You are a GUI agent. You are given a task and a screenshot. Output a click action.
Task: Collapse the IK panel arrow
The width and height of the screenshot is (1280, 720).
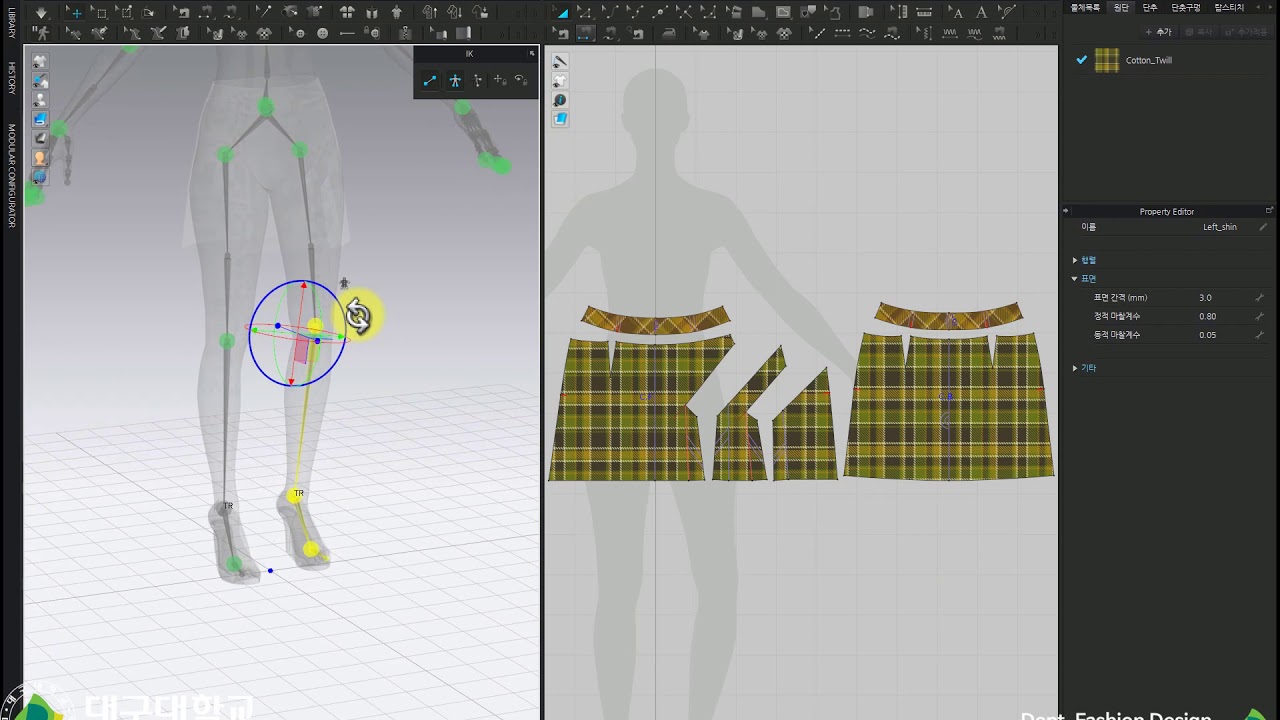pos(532,53)
